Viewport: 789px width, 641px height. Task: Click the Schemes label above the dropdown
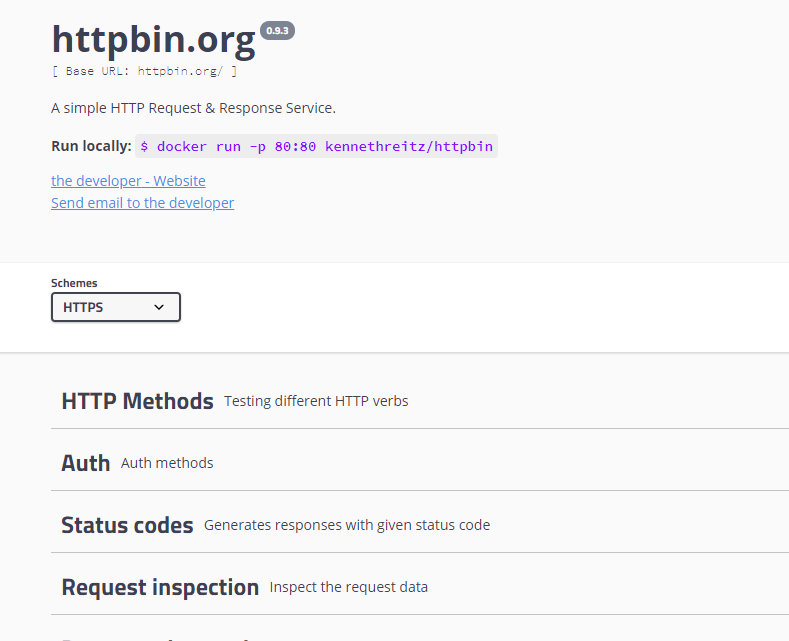pyautogui.click(x=74, y=283)
